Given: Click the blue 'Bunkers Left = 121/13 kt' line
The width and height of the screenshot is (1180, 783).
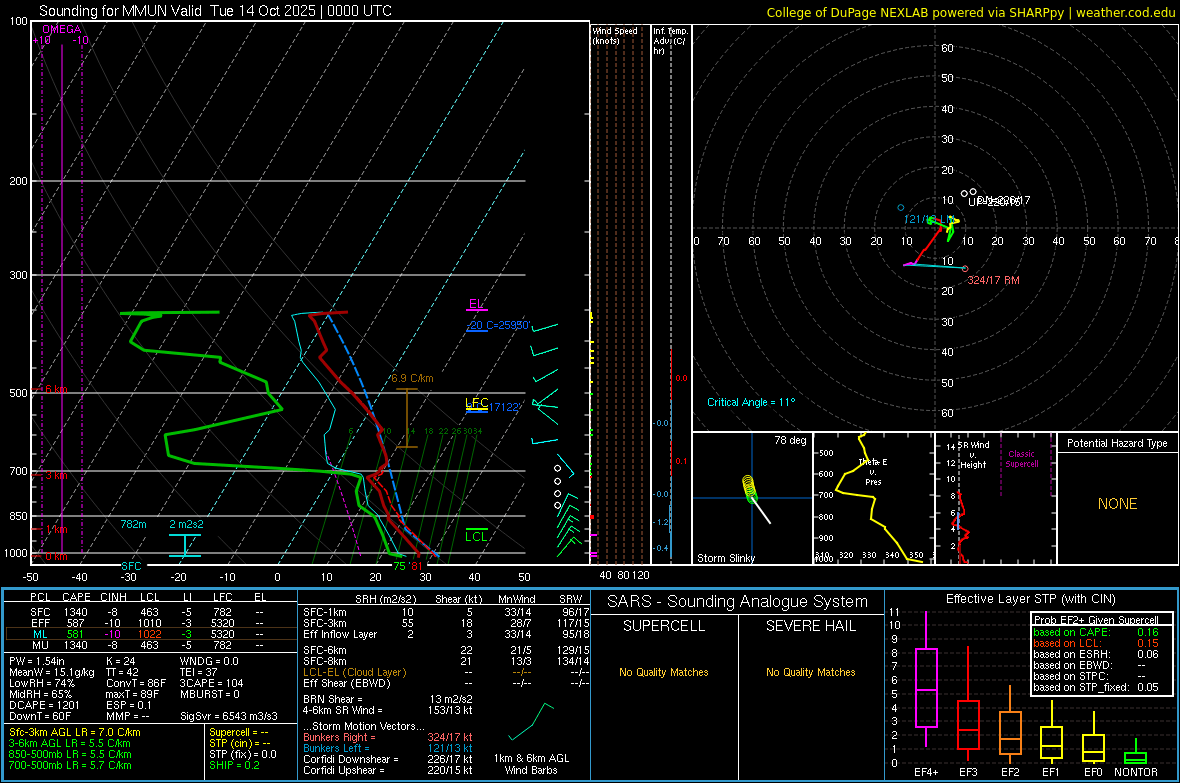Looking at the screenshot, I should [x=388, y=748].
